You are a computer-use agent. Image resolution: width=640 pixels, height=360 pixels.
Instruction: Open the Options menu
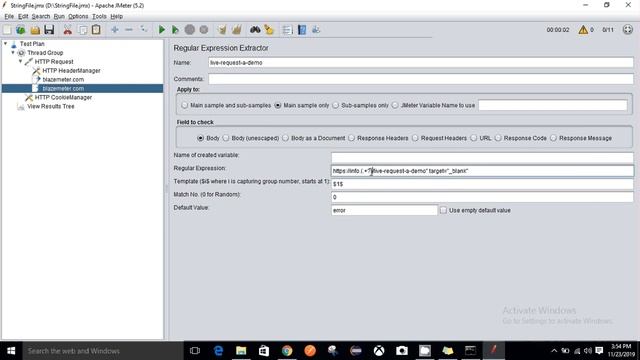tap(78, 16)
